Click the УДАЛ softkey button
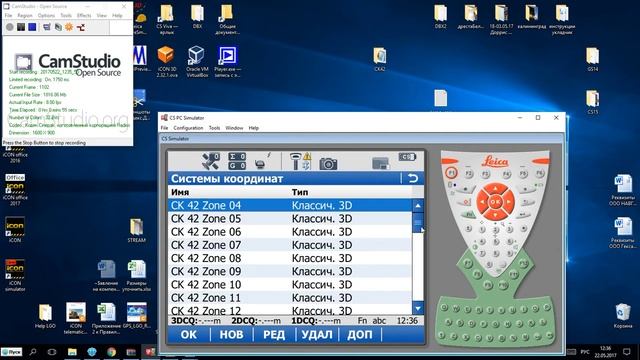 [x=317, y=335]
